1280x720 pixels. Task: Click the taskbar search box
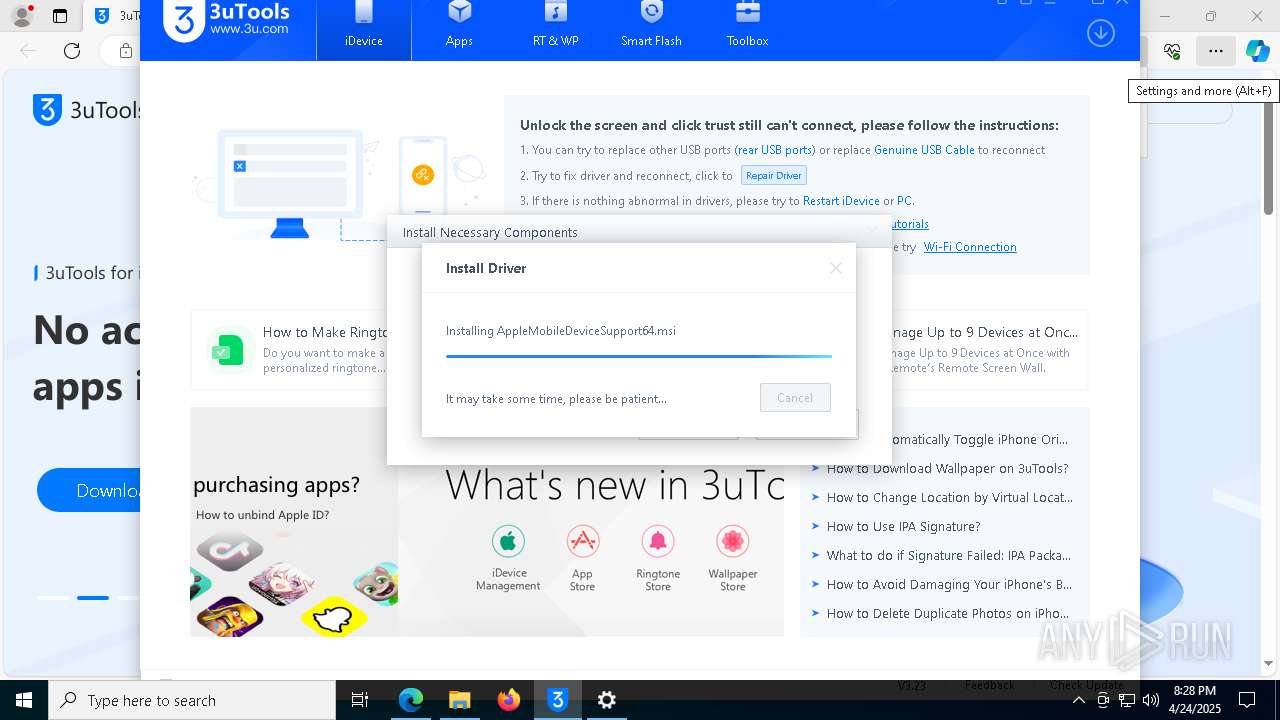pyautogui.click(x=192, y=700)
